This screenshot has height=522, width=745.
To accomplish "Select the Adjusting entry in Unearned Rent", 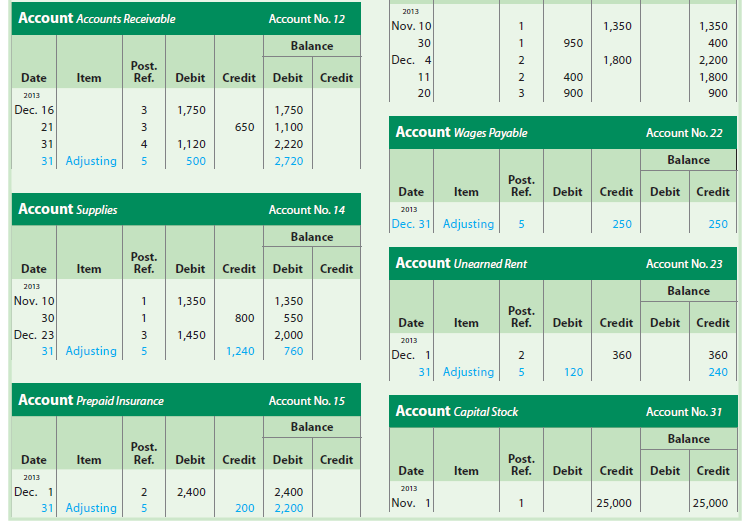I will pyautogui.click(x=468, y=372).
